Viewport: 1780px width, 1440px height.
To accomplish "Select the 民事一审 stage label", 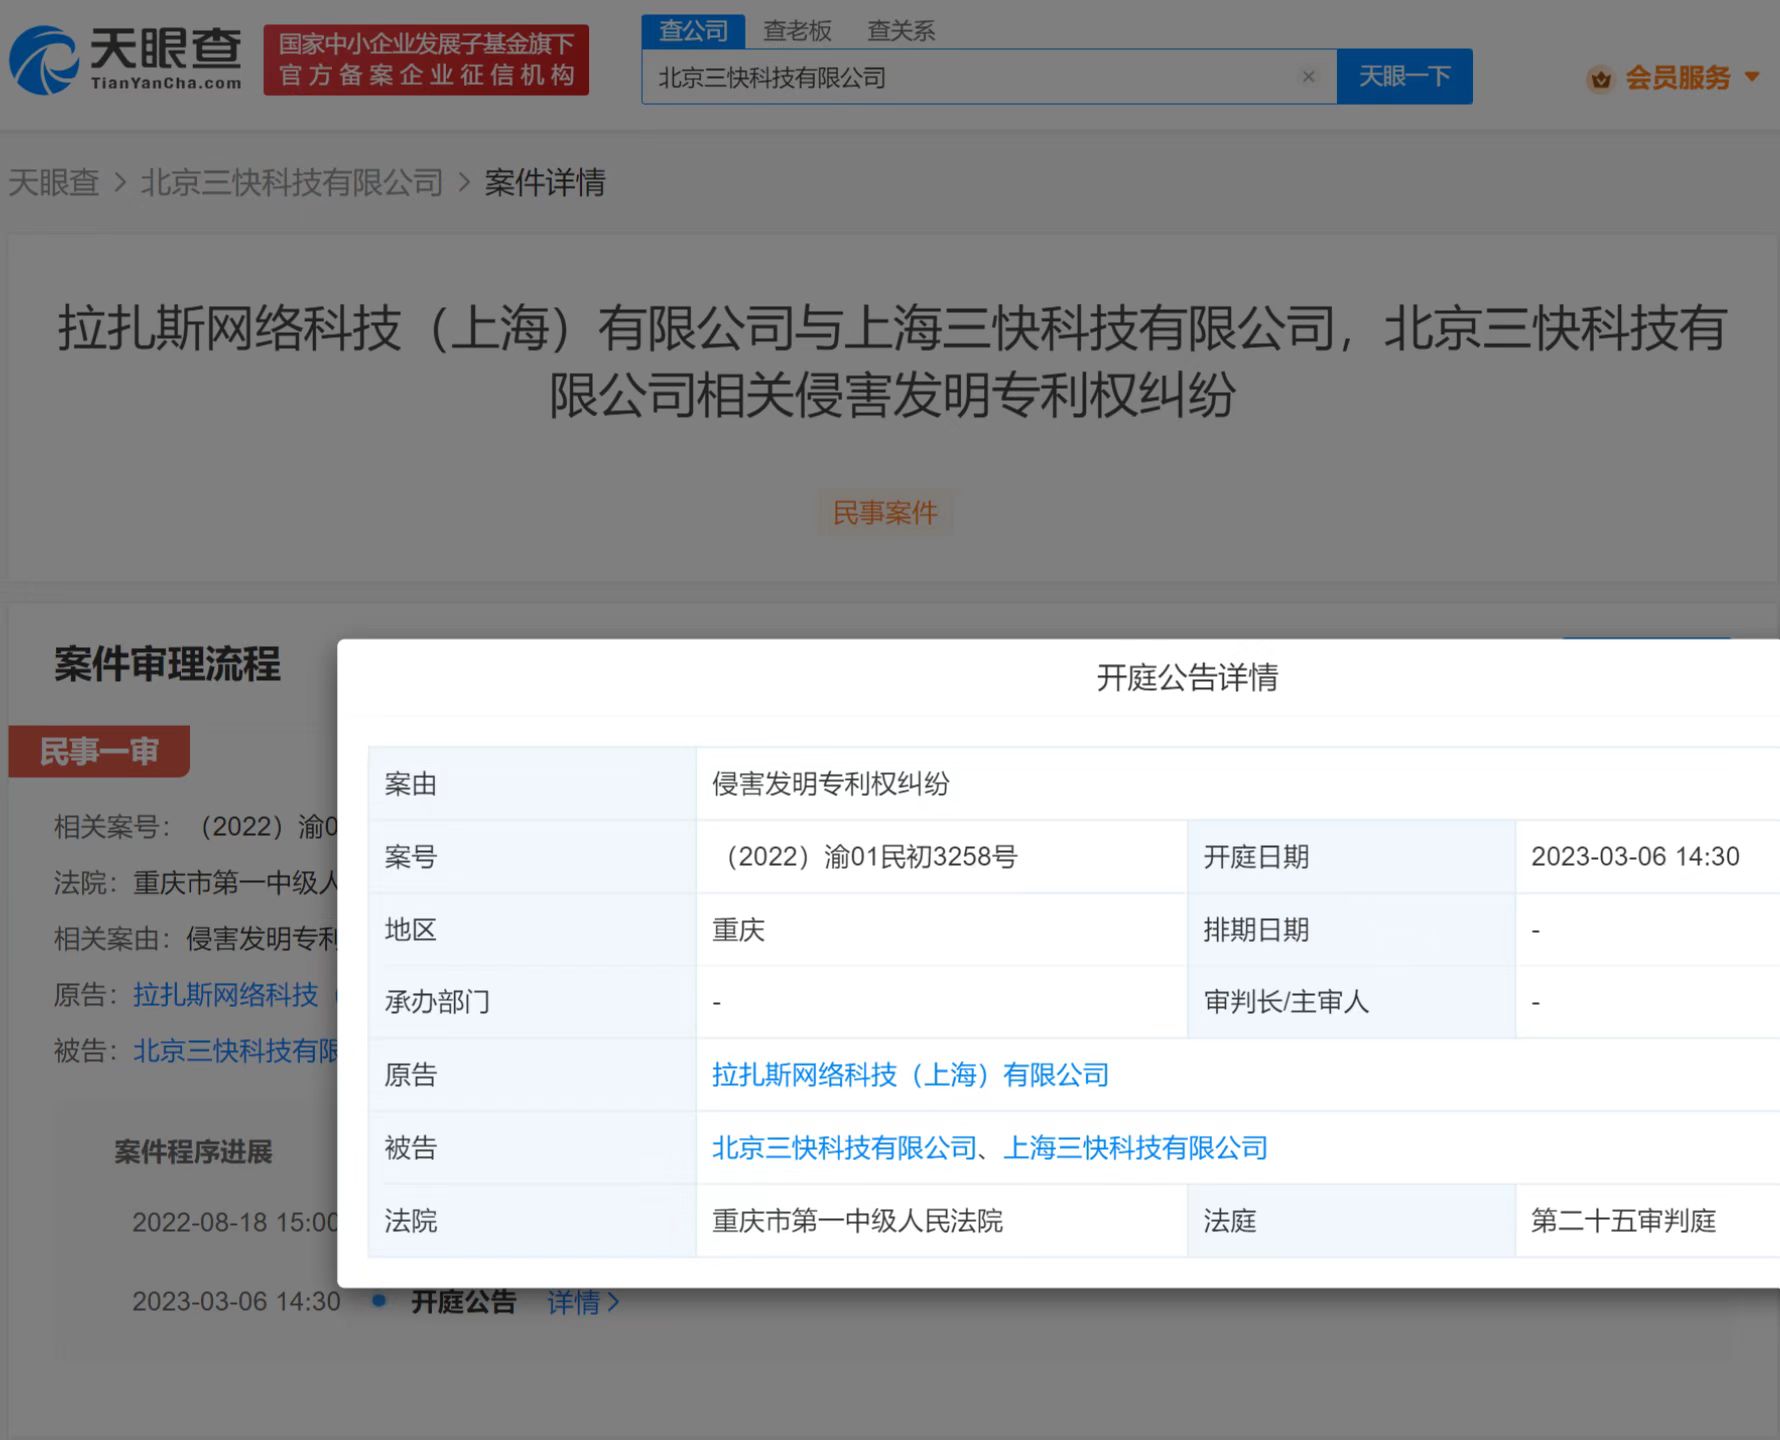I will (99, 751).
